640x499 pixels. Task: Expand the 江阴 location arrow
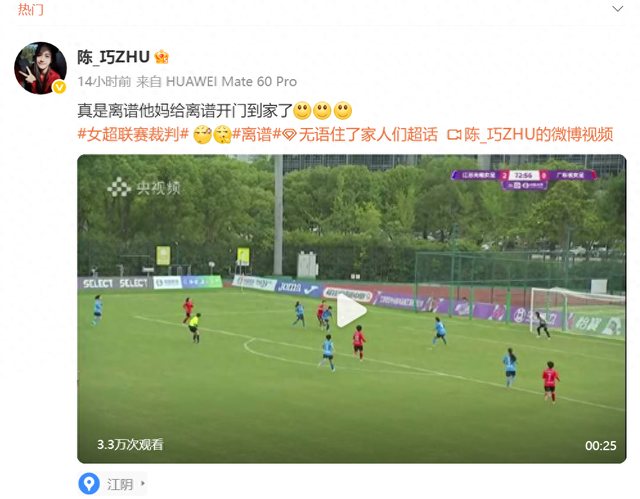tap(143, 483)
